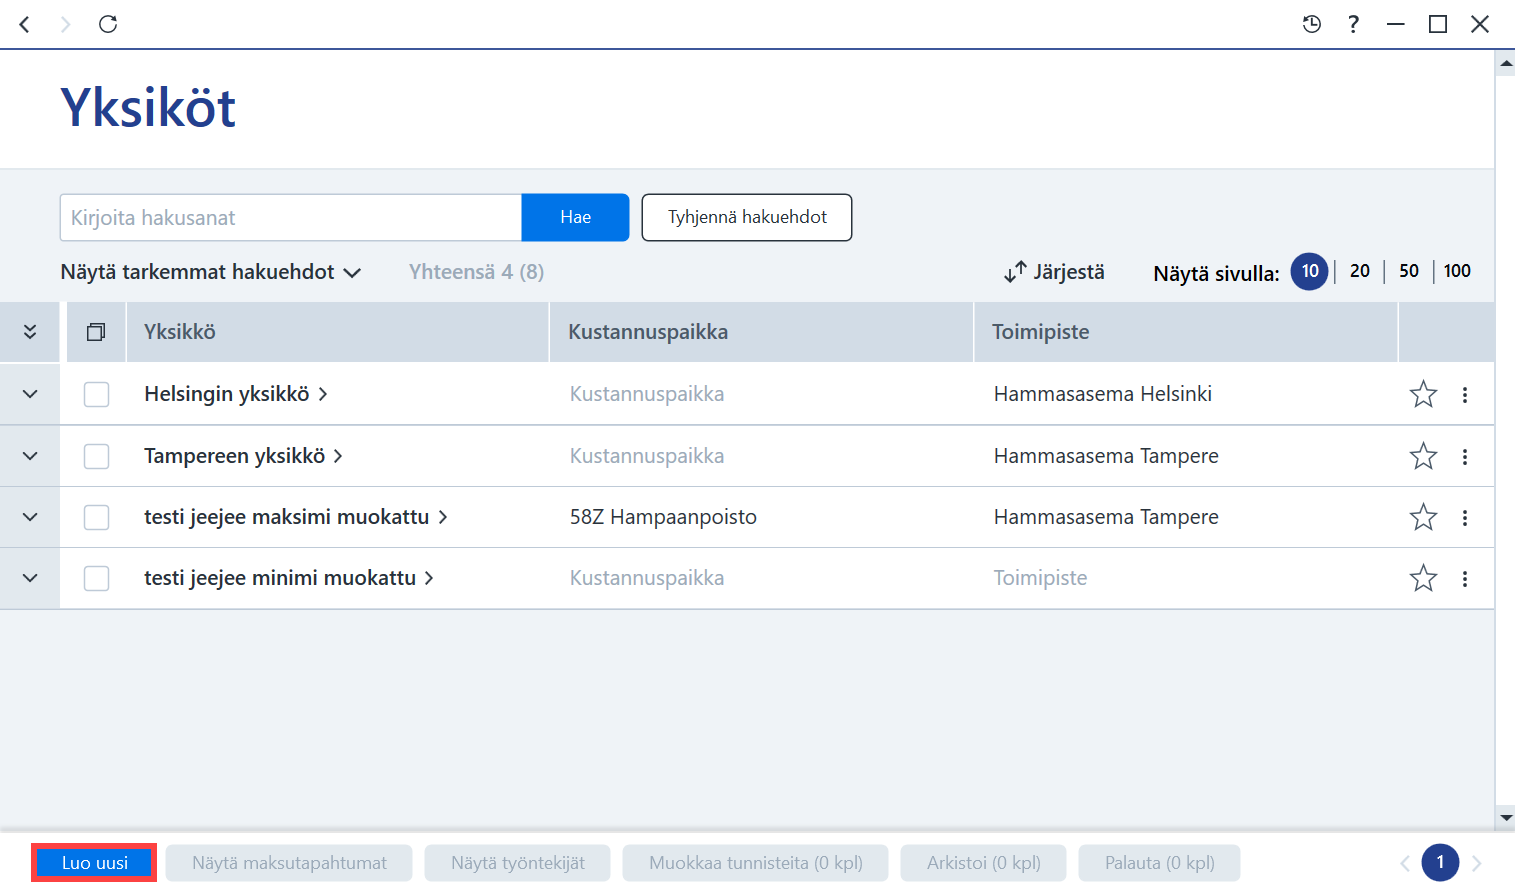Open the history clock icon

pos(1312,24)
